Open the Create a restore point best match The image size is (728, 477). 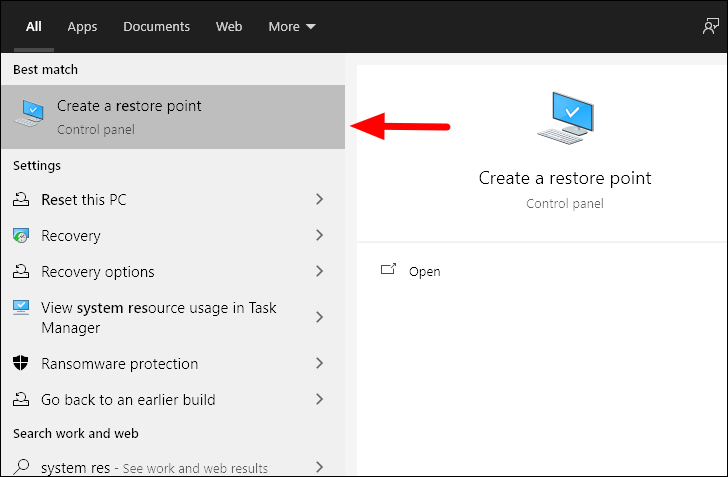[173, 117]
